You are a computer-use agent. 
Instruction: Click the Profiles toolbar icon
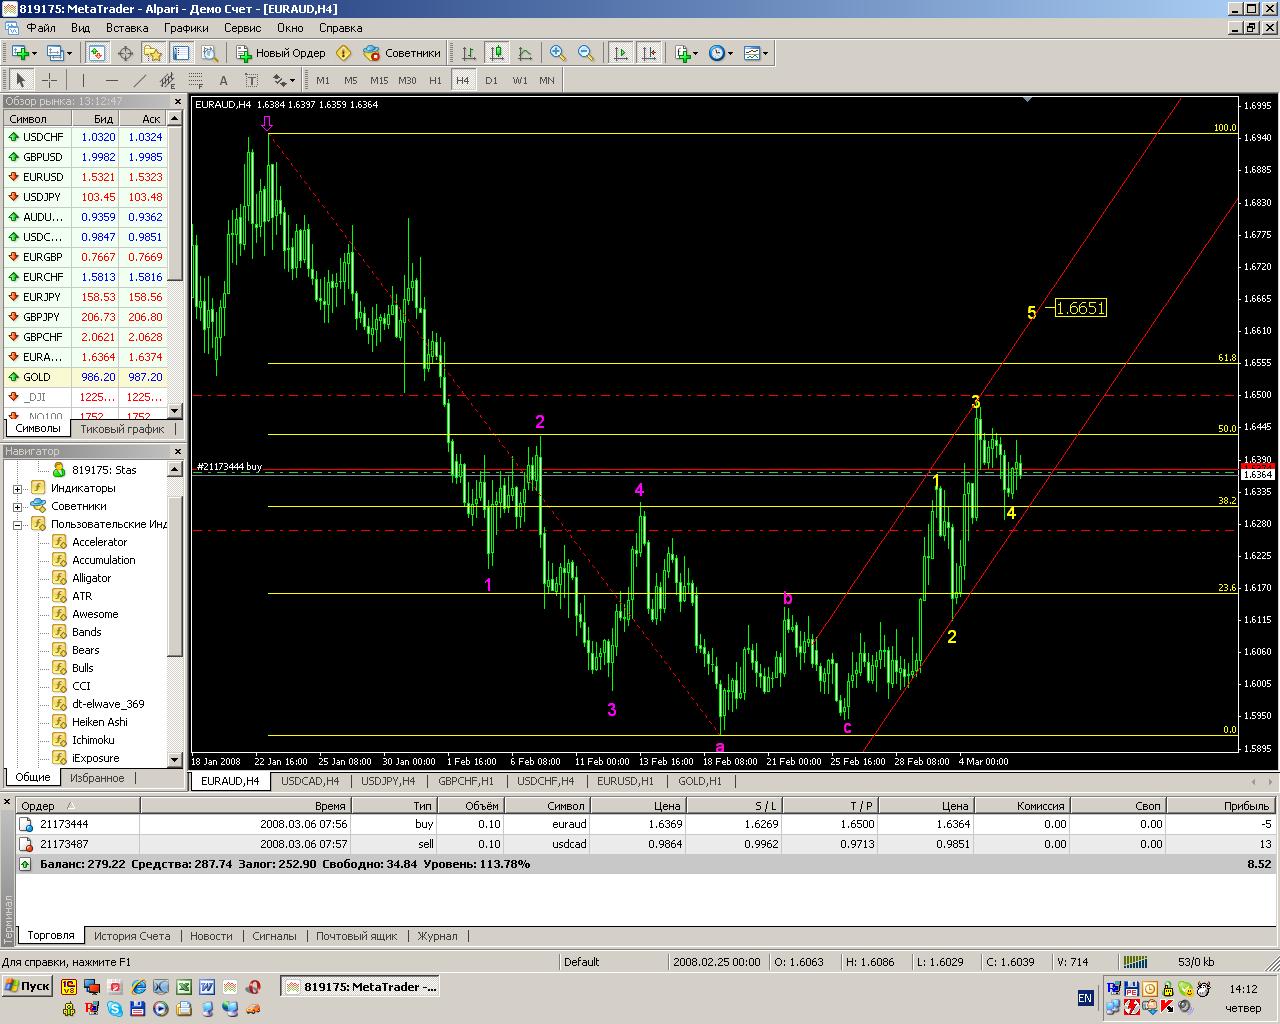click(54, 53)
